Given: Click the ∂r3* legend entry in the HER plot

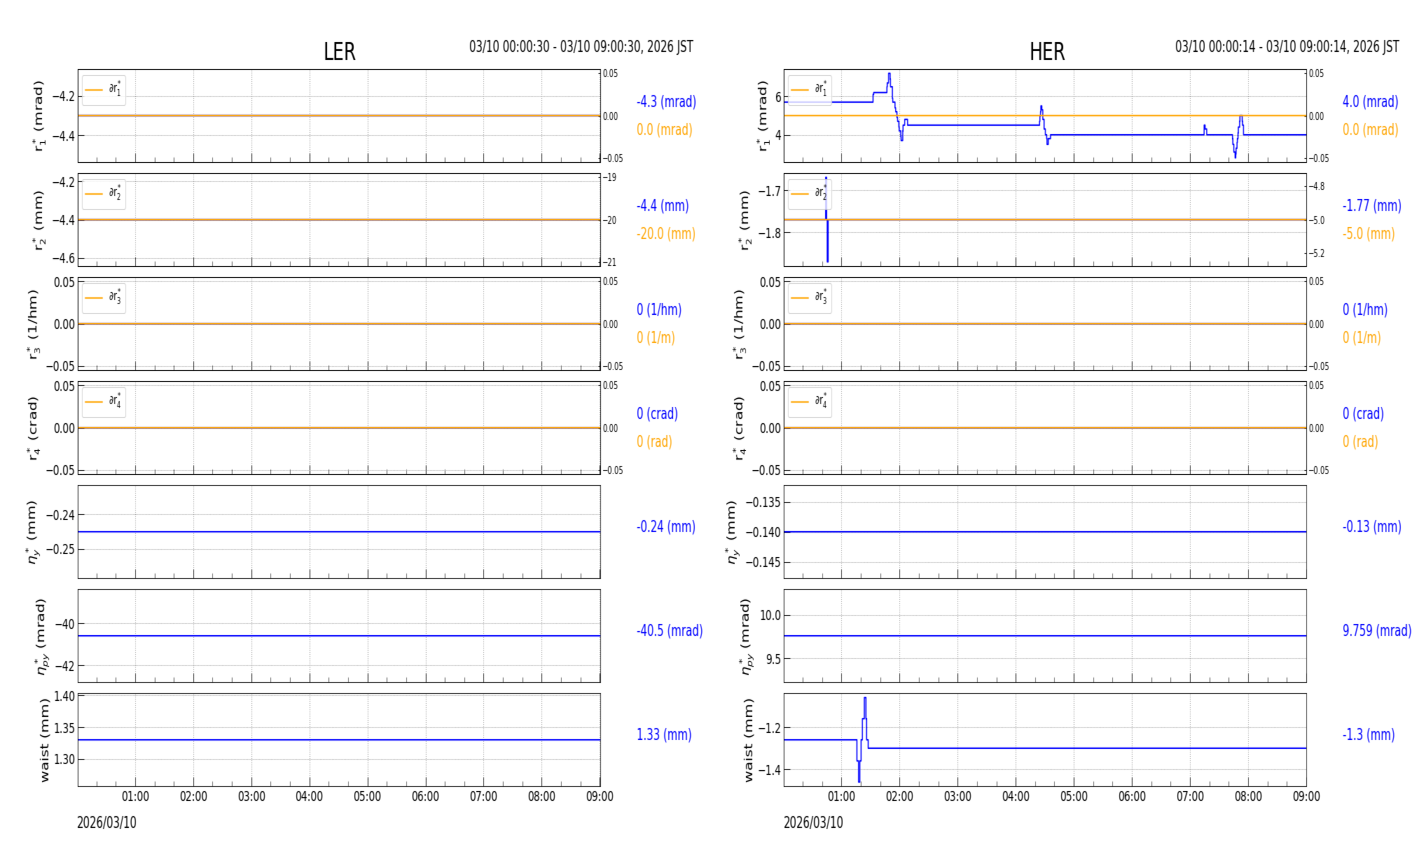Looking at the screenshot, I should 810,298.
